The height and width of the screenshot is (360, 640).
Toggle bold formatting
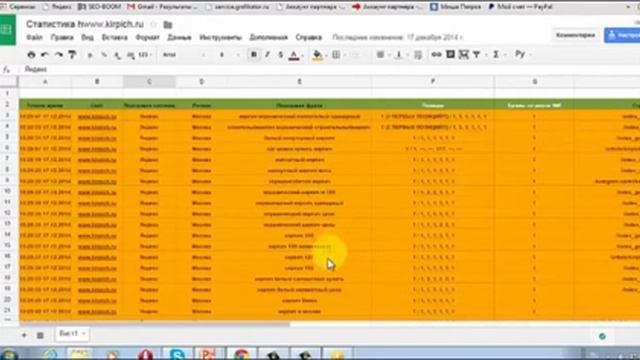253,55
